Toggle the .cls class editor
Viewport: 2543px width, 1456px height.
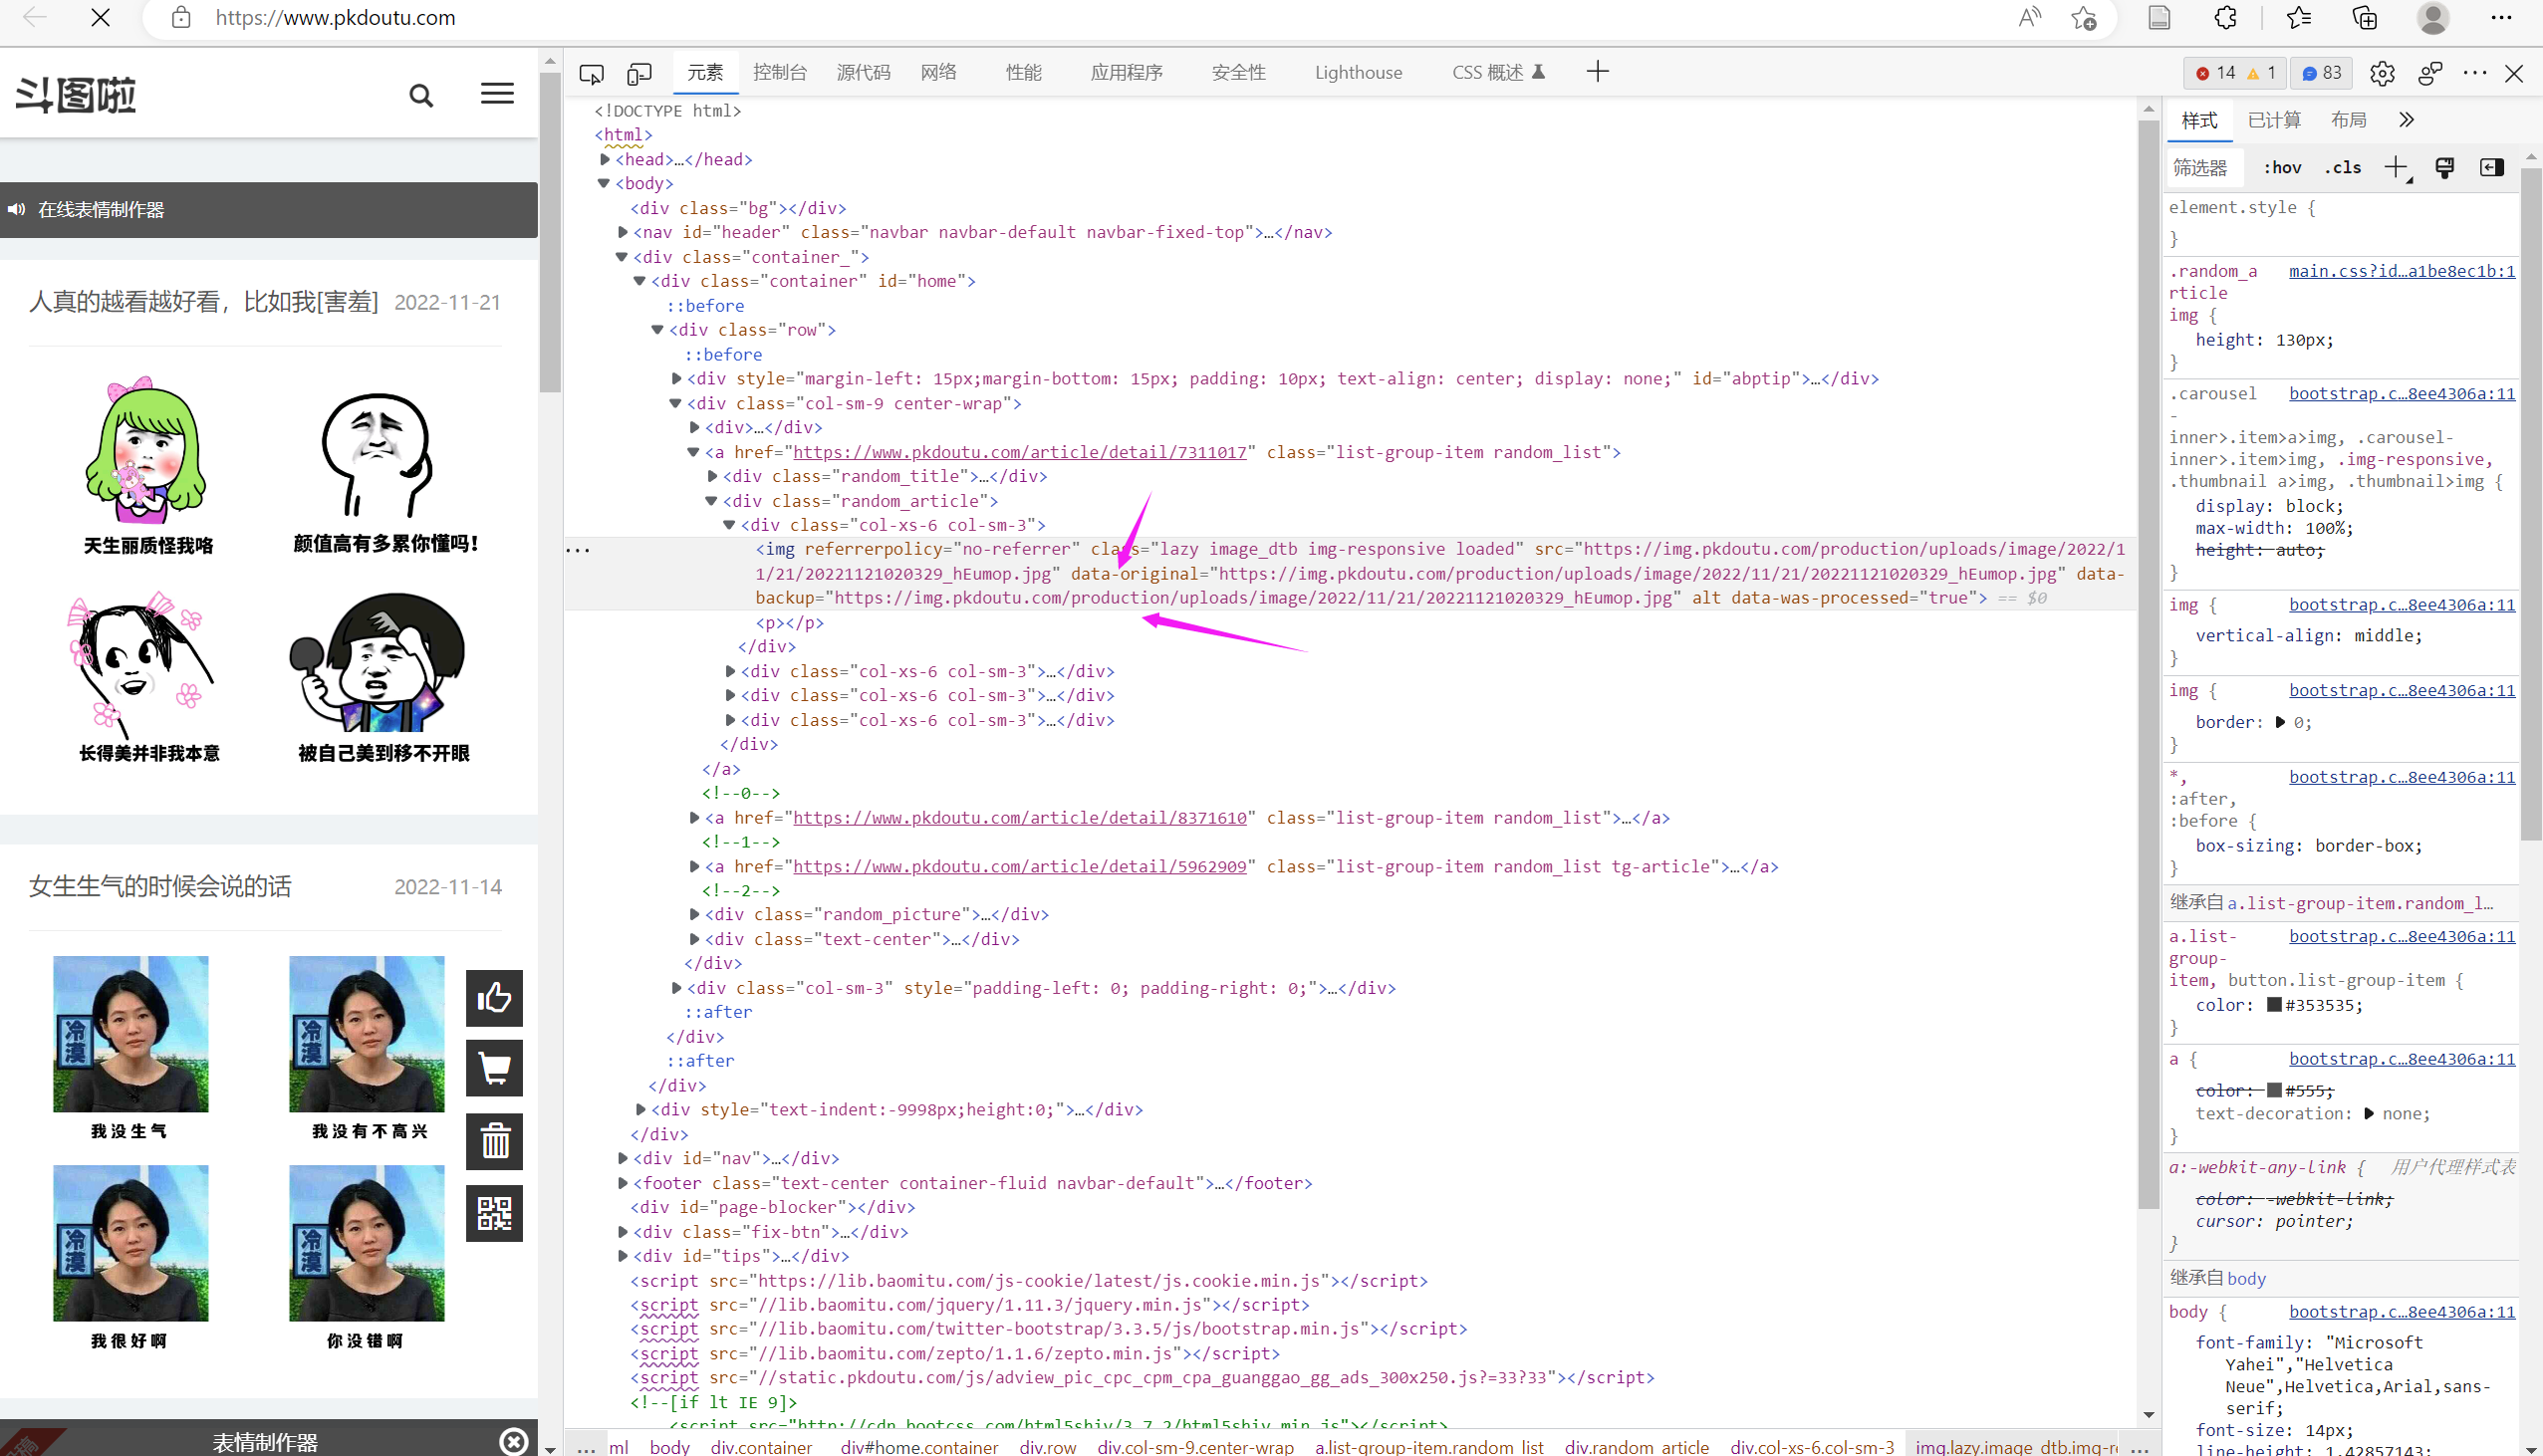click(x=2343, y=168)
